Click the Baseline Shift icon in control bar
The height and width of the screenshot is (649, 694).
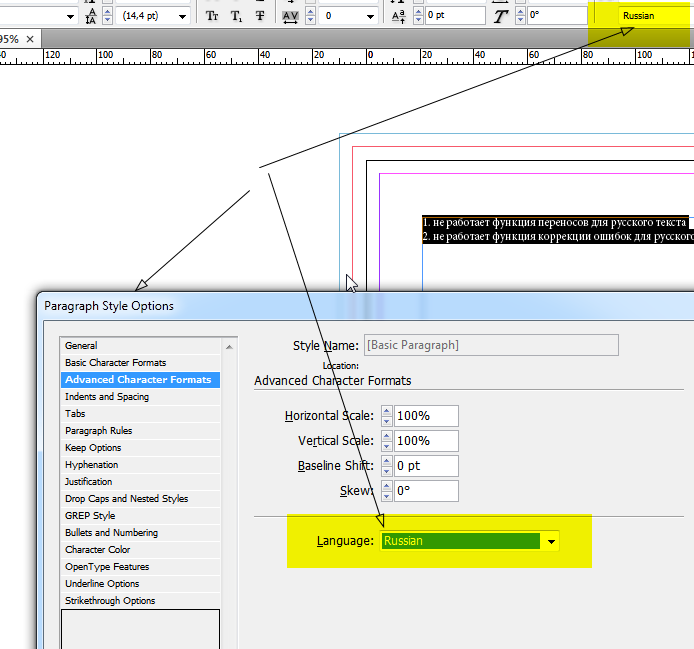(398, 16)
